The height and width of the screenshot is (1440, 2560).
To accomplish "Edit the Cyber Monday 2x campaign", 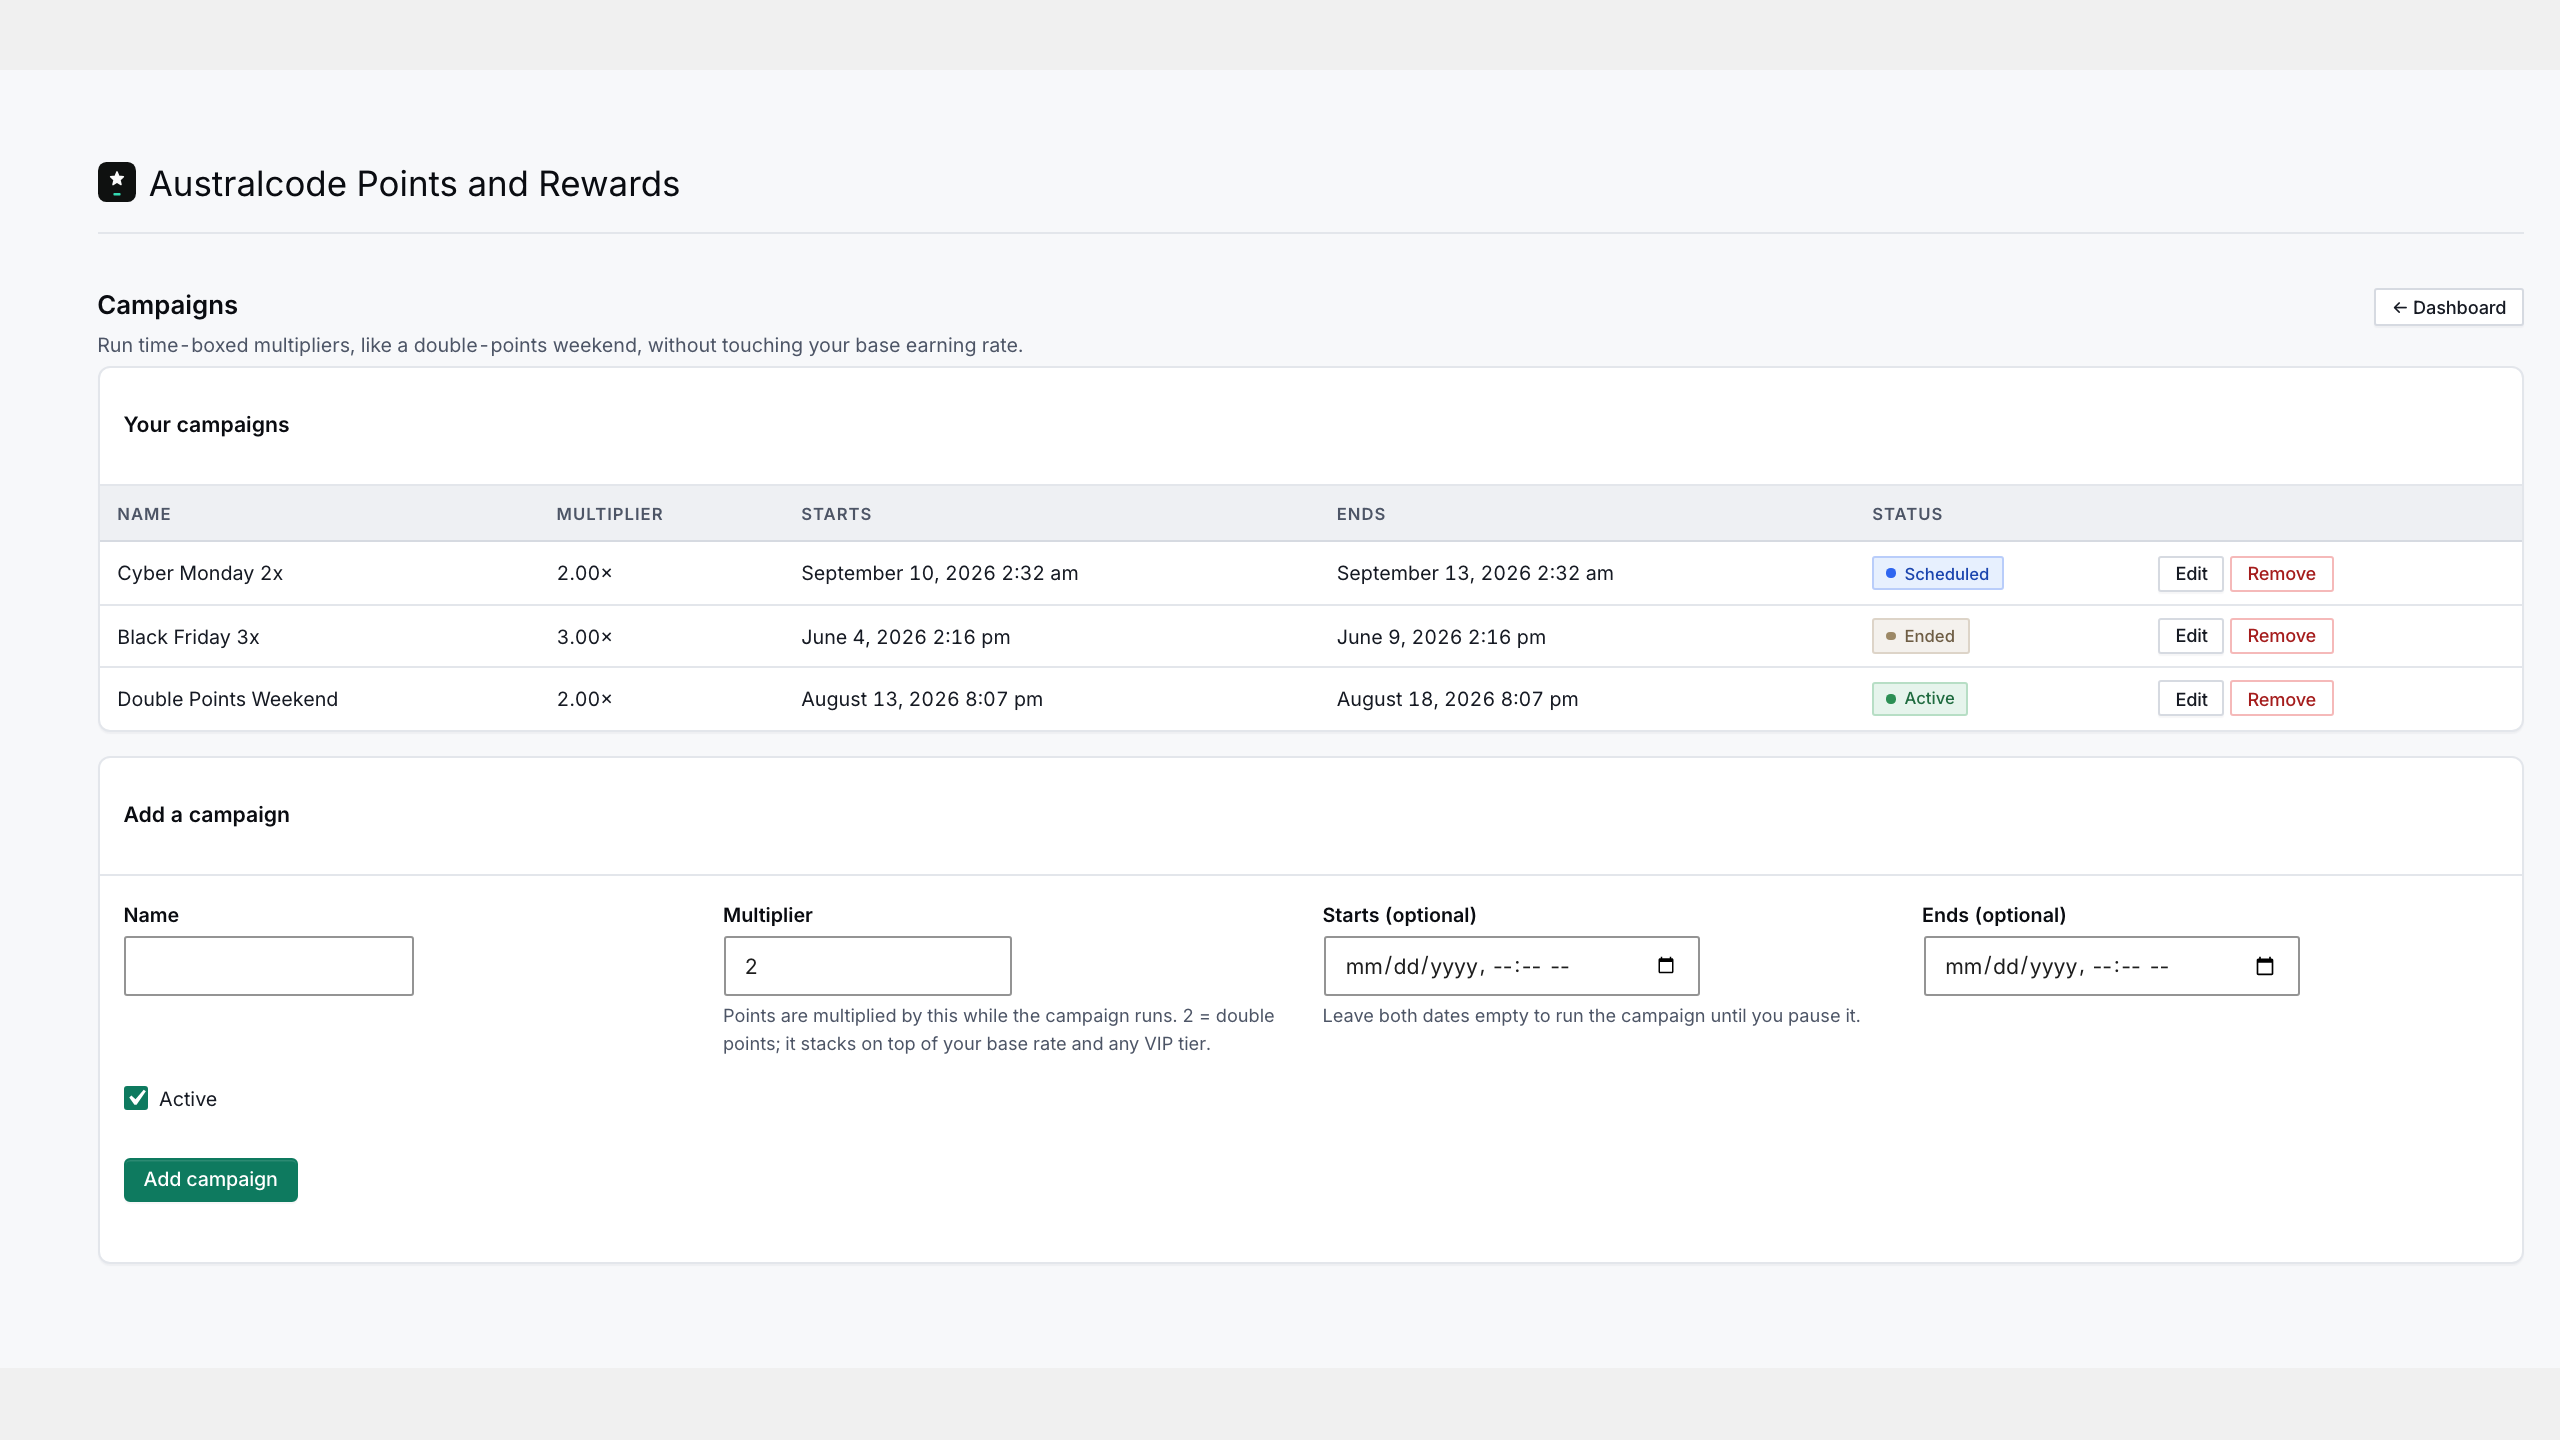I will pyautogui.click(x=2190, y=573).
